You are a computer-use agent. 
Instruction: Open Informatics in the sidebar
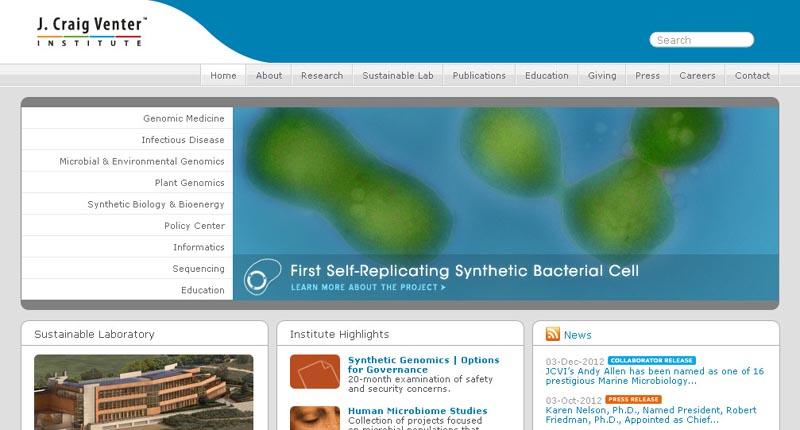coord(127,247)
